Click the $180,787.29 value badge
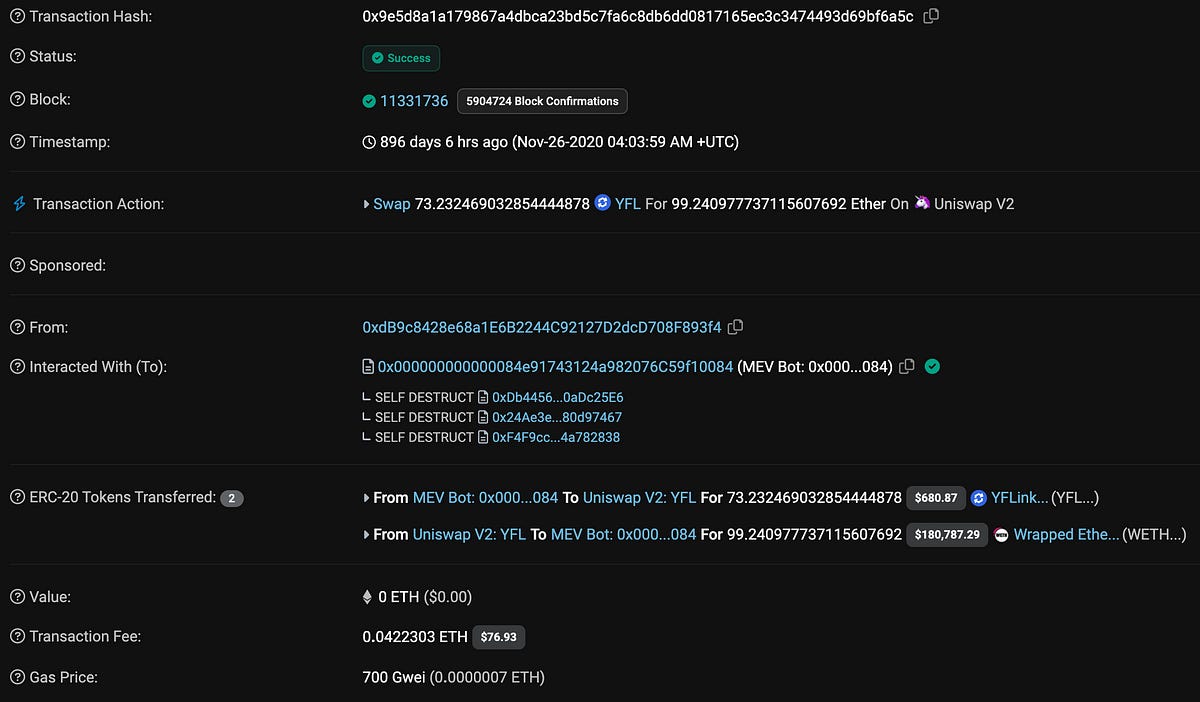Image resolution: width=1200 pixels, height=702 pixels. point(947,535)
